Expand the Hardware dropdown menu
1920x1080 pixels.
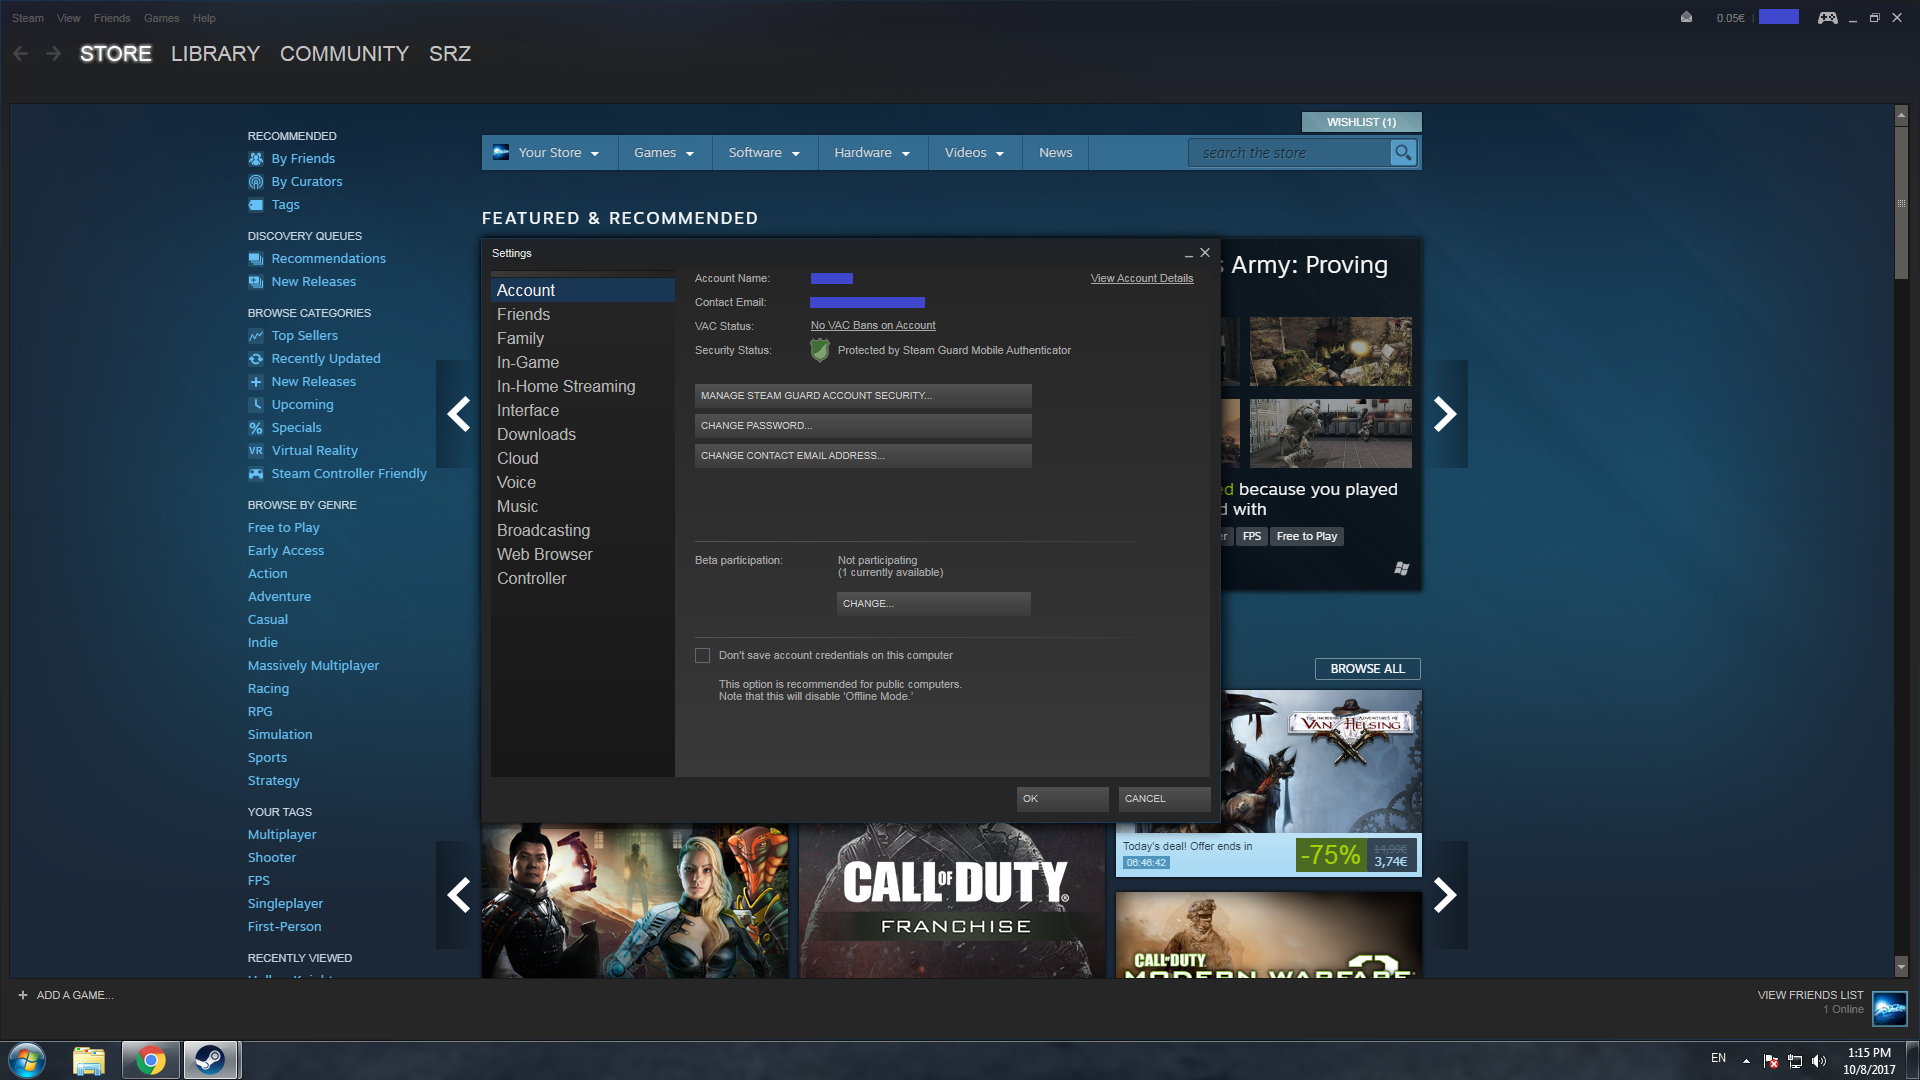(872, 153)
